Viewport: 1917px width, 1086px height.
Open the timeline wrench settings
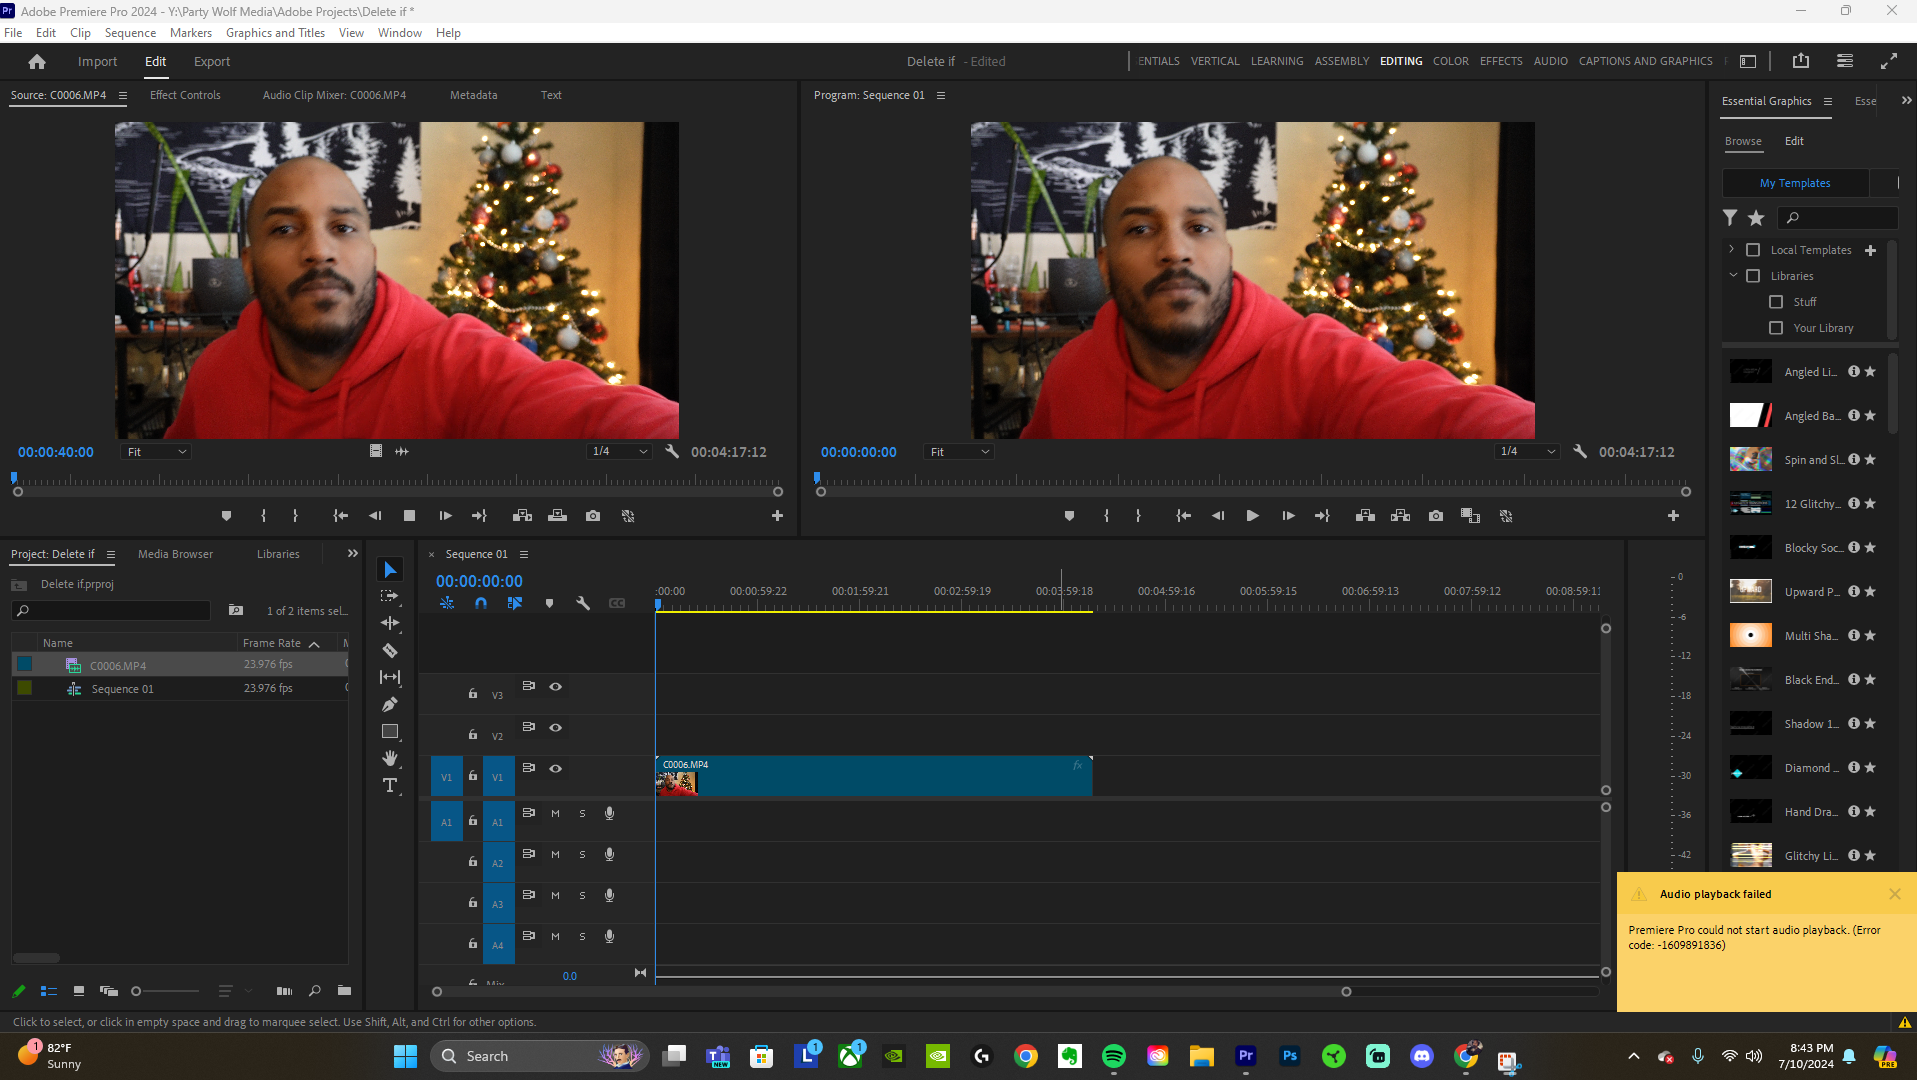[584, 603]
